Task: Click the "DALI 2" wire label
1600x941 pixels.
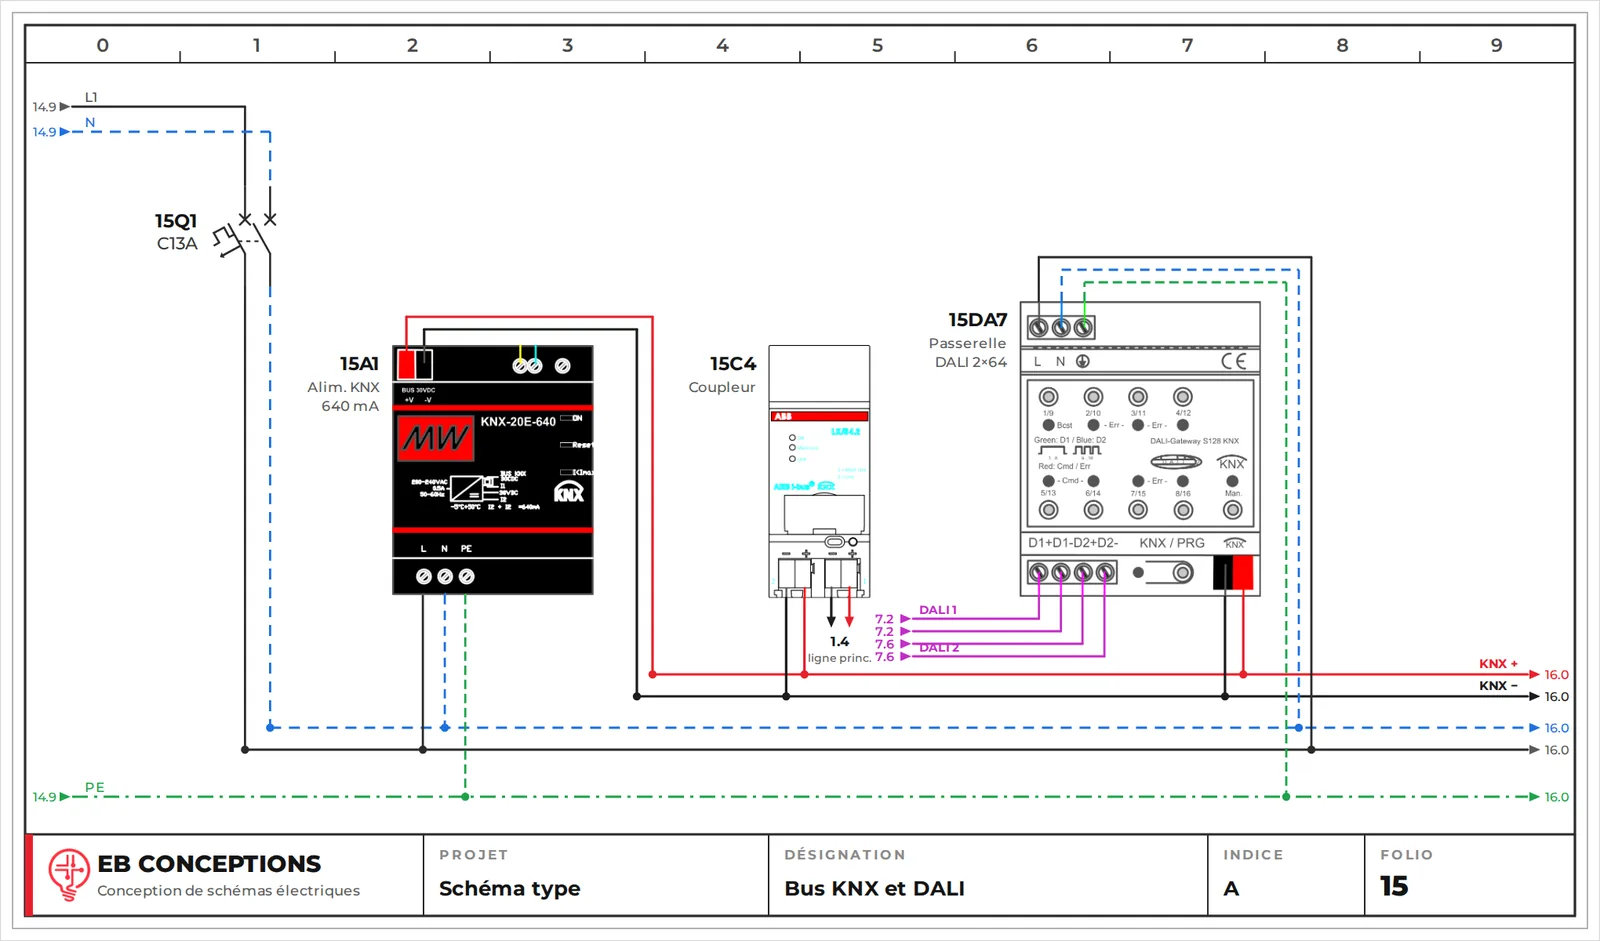Action: pos(939,648)
